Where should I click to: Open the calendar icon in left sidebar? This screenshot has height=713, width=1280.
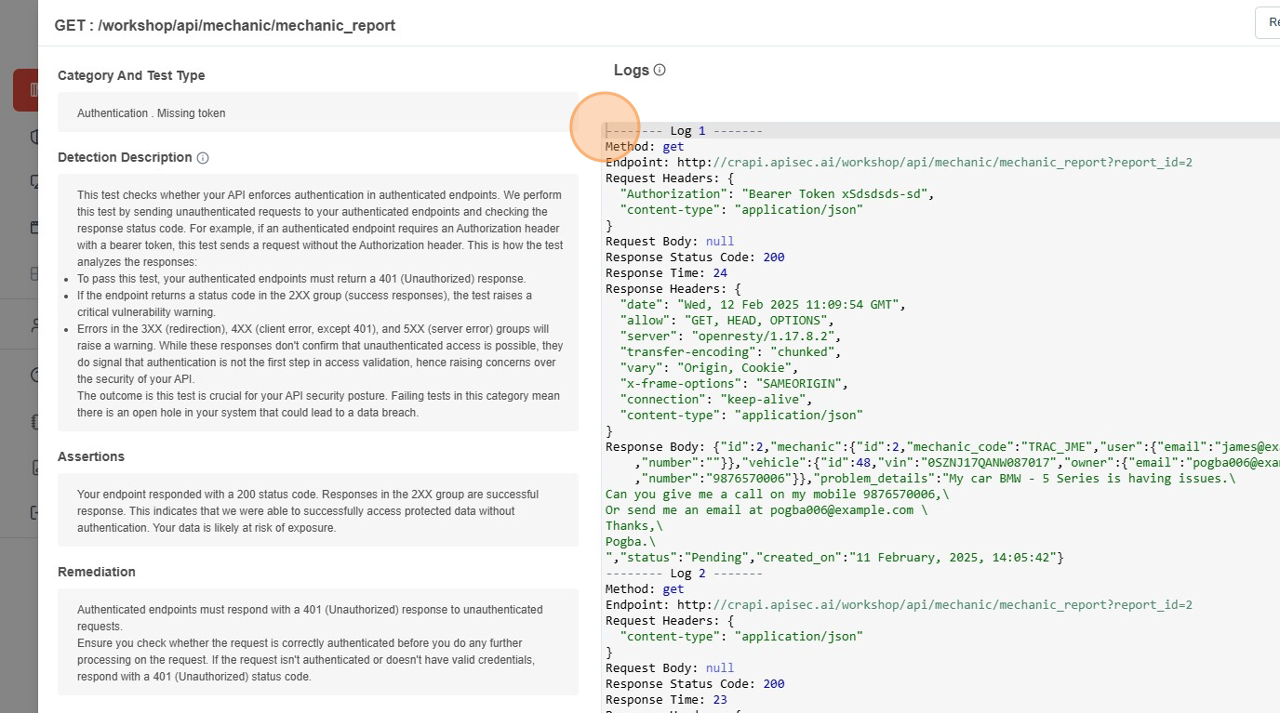(x=33, y=227)
